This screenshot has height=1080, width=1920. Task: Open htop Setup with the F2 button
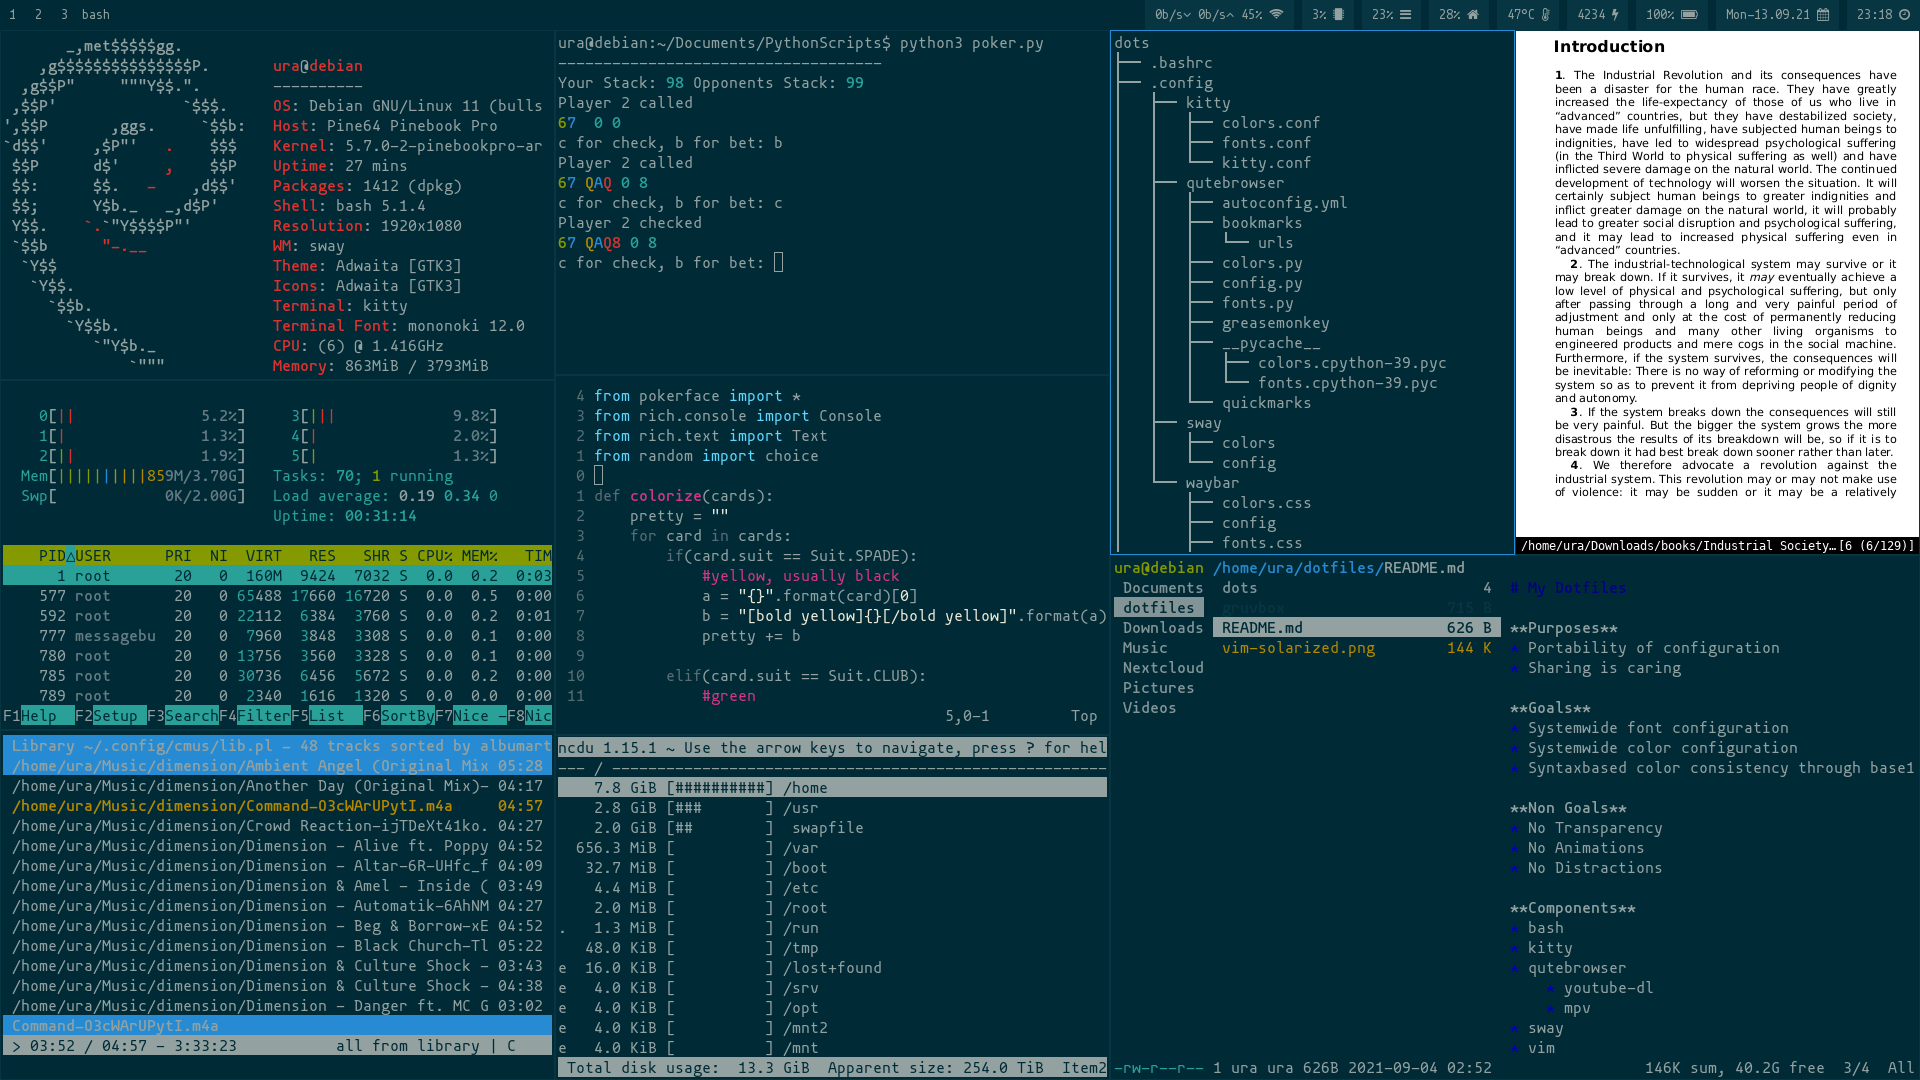110,715
